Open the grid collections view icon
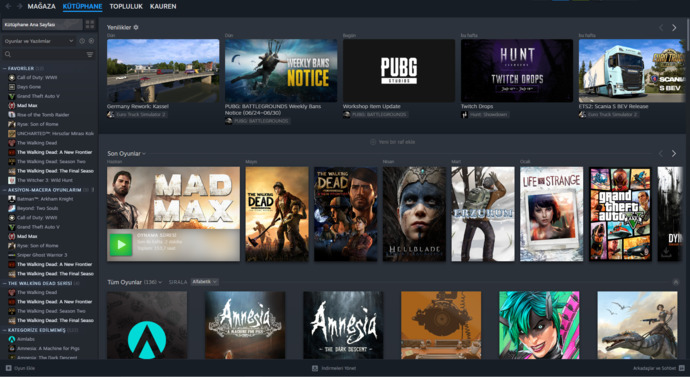Screen dimensions: 690x377 point(90,25)
